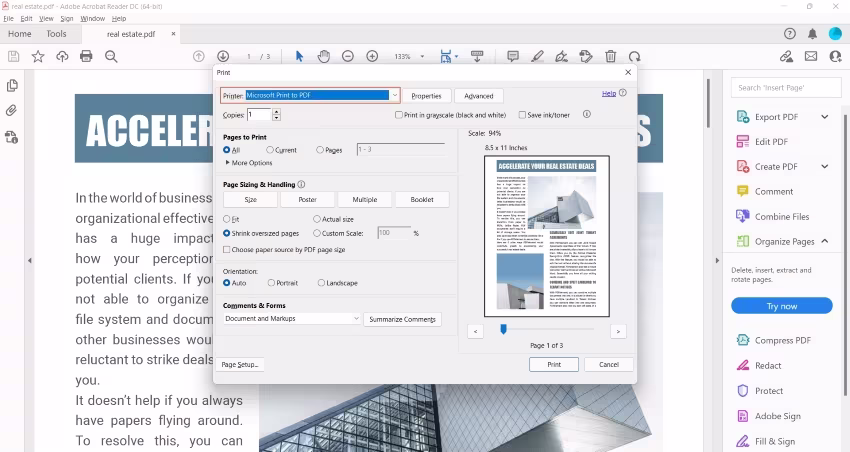Viewport: 850px width, 452px height.
Task: Open the Sign menu
Action: 67,18
